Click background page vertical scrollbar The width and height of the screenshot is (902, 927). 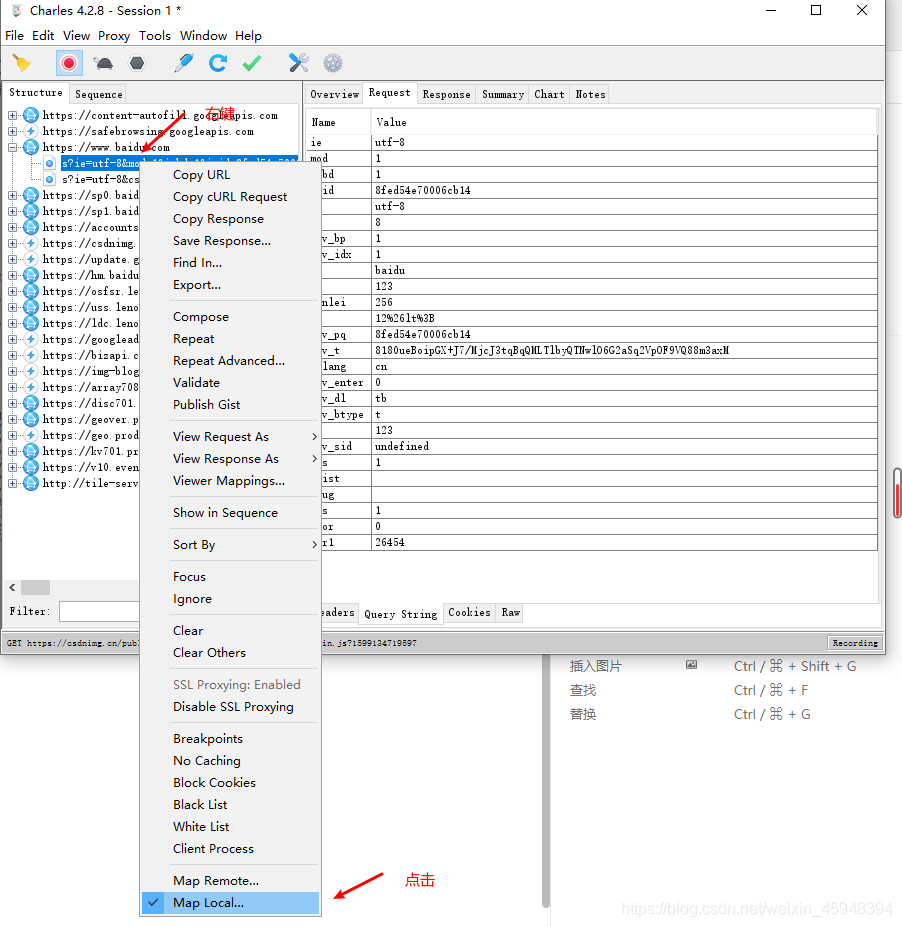(x=546, y=780)
